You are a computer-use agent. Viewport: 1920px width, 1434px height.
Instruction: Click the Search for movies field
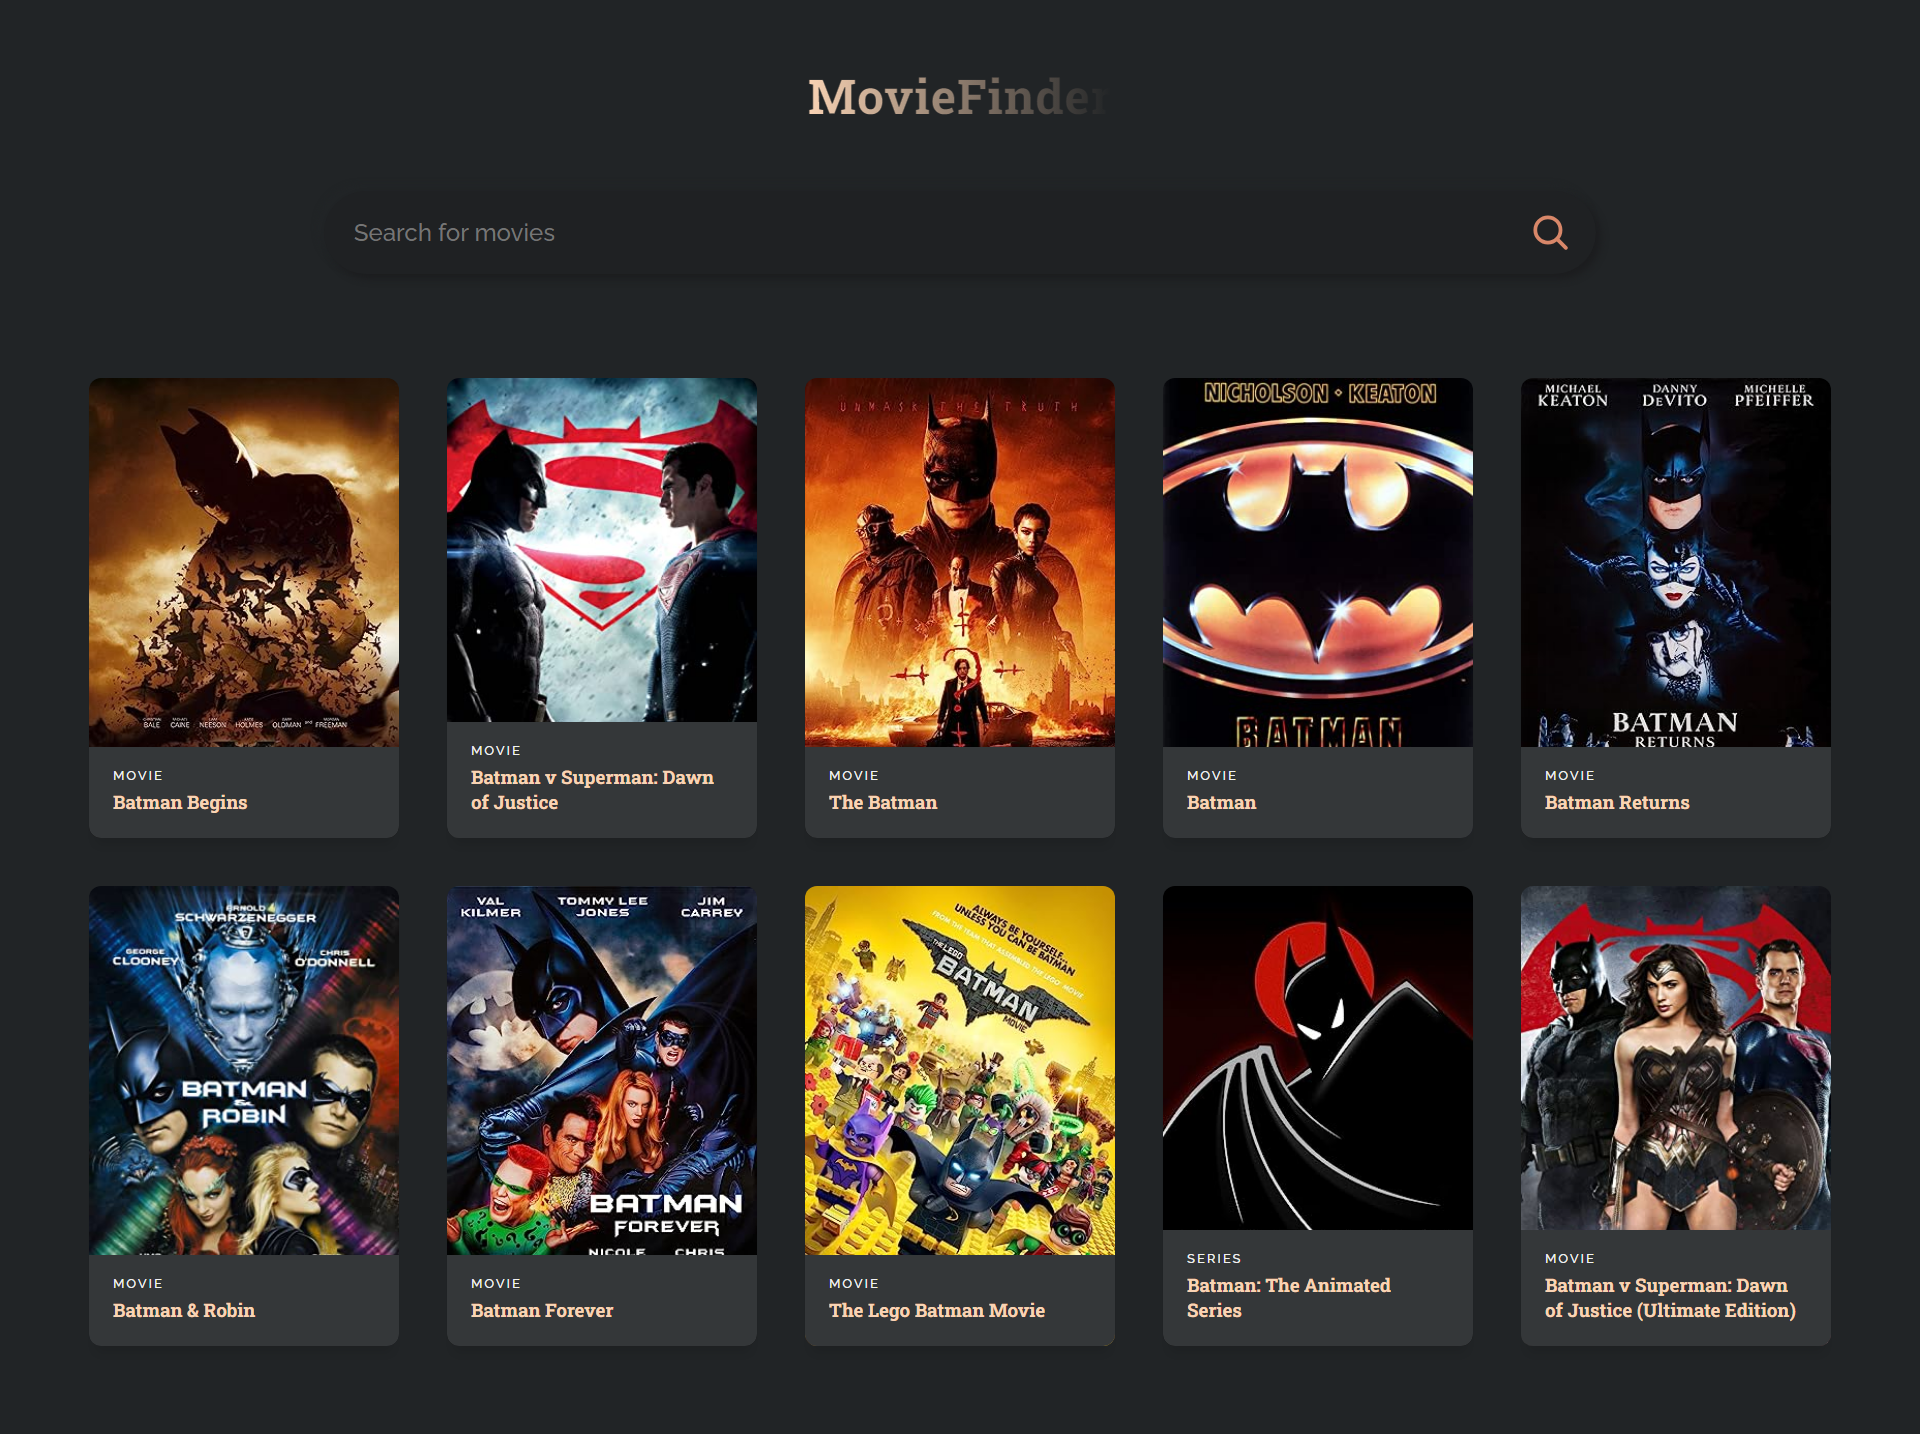click(x=900, y=233)
